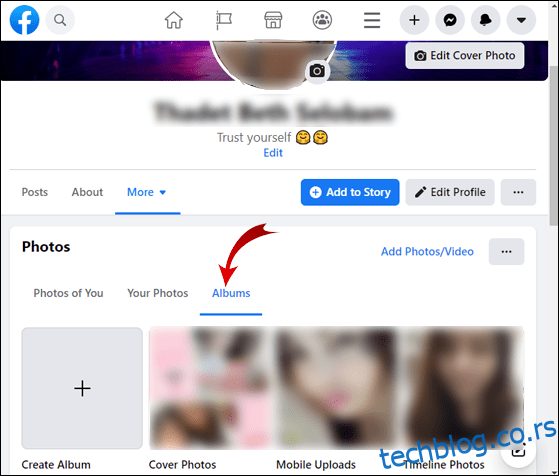Viewport: 559px width, 476px height.
Task: Switch to Your Photos tab
Action: 158,293
